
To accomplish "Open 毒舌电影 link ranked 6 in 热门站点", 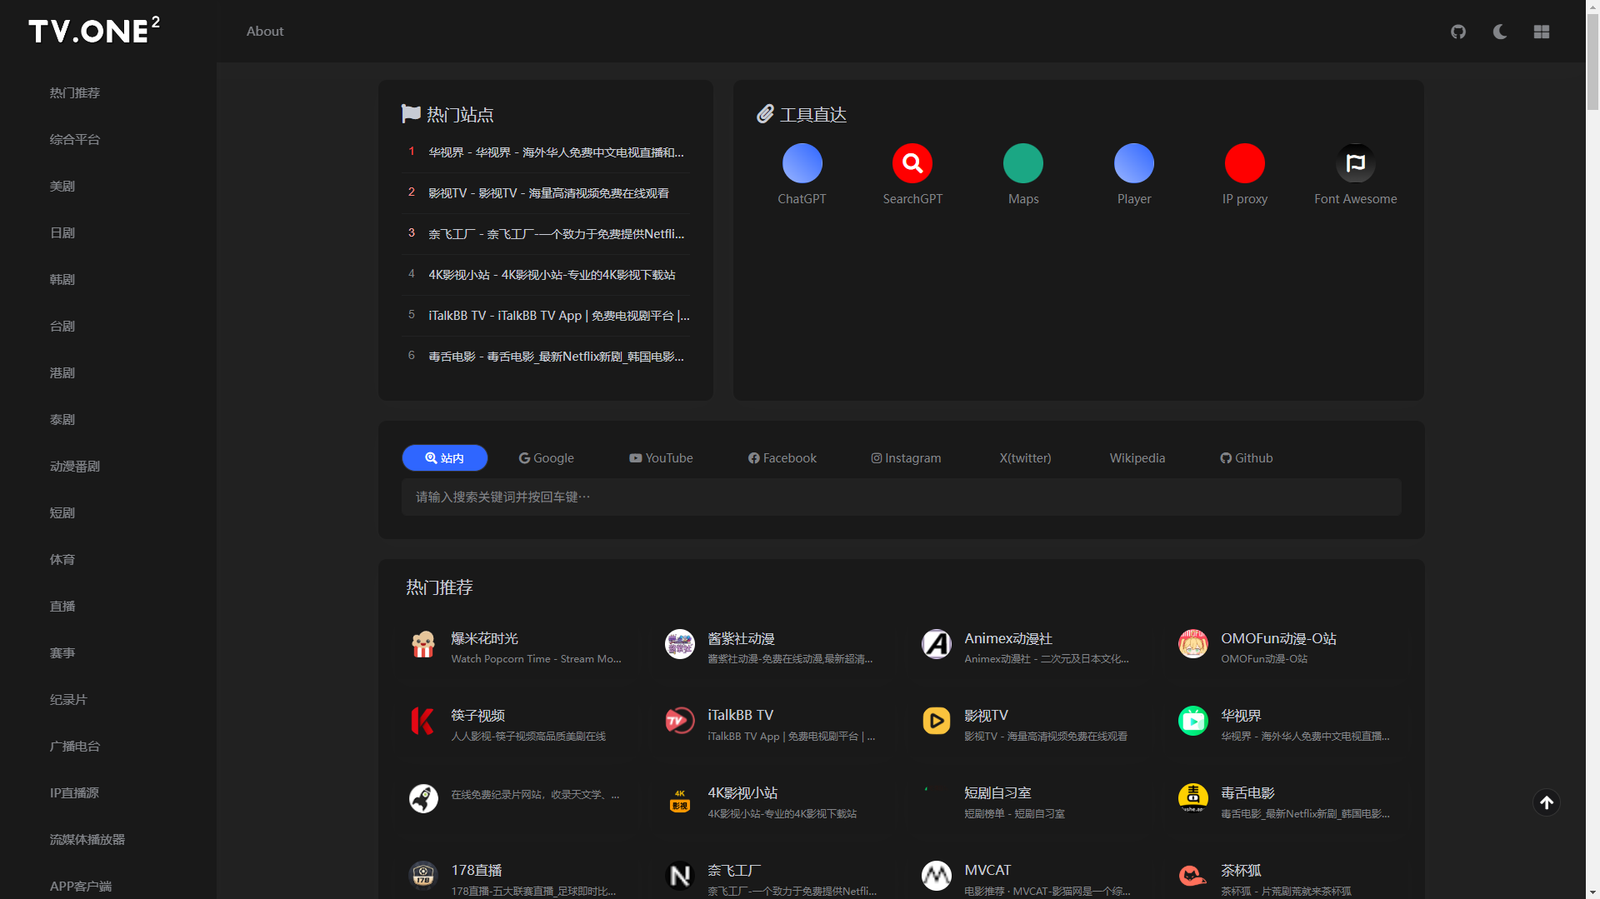I will pyautogui.click(x=556, y=357).
